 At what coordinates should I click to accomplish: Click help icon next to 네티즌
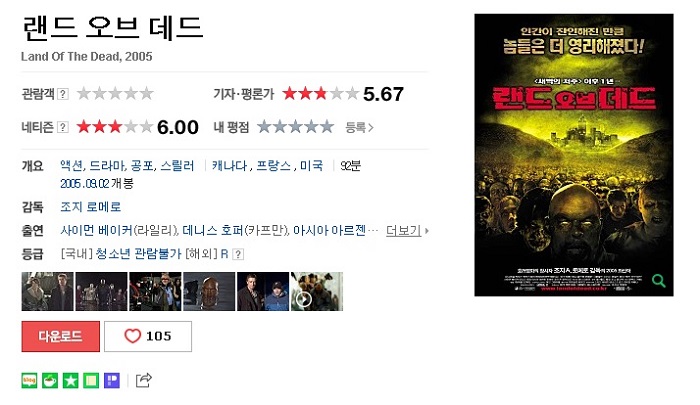click(x=63, y=127)
